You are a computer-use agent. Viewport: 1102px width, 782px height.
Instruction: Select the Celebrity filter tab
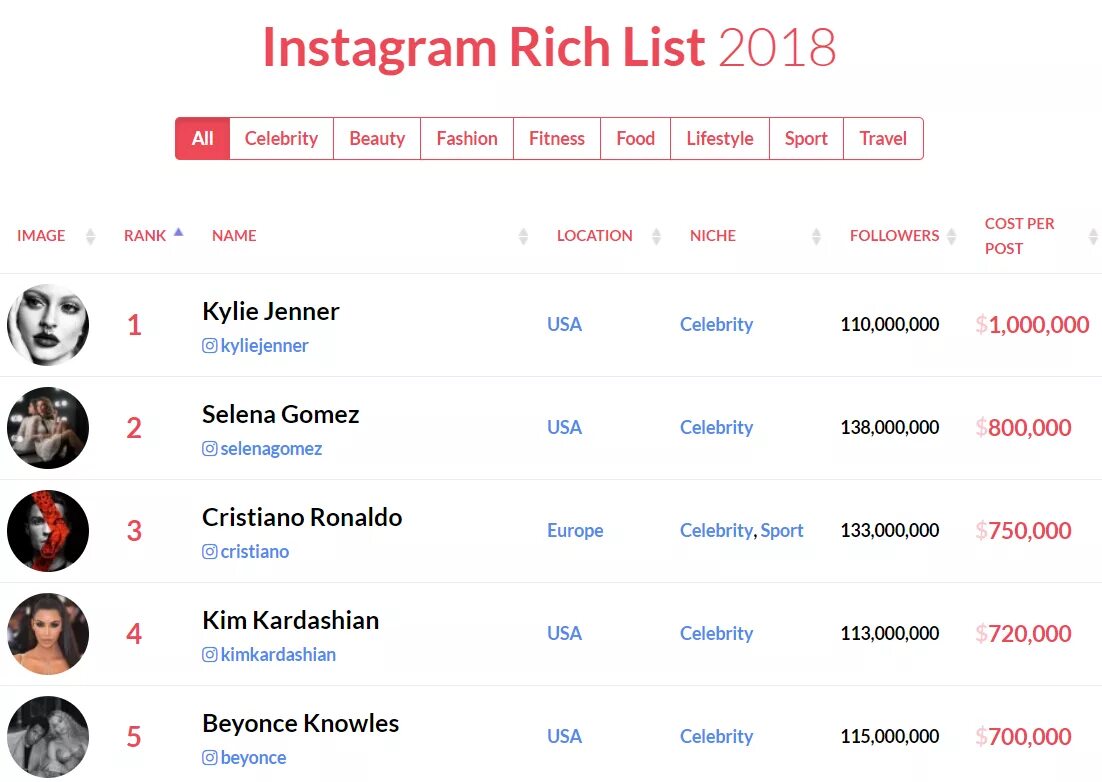[x=281, y=139]
